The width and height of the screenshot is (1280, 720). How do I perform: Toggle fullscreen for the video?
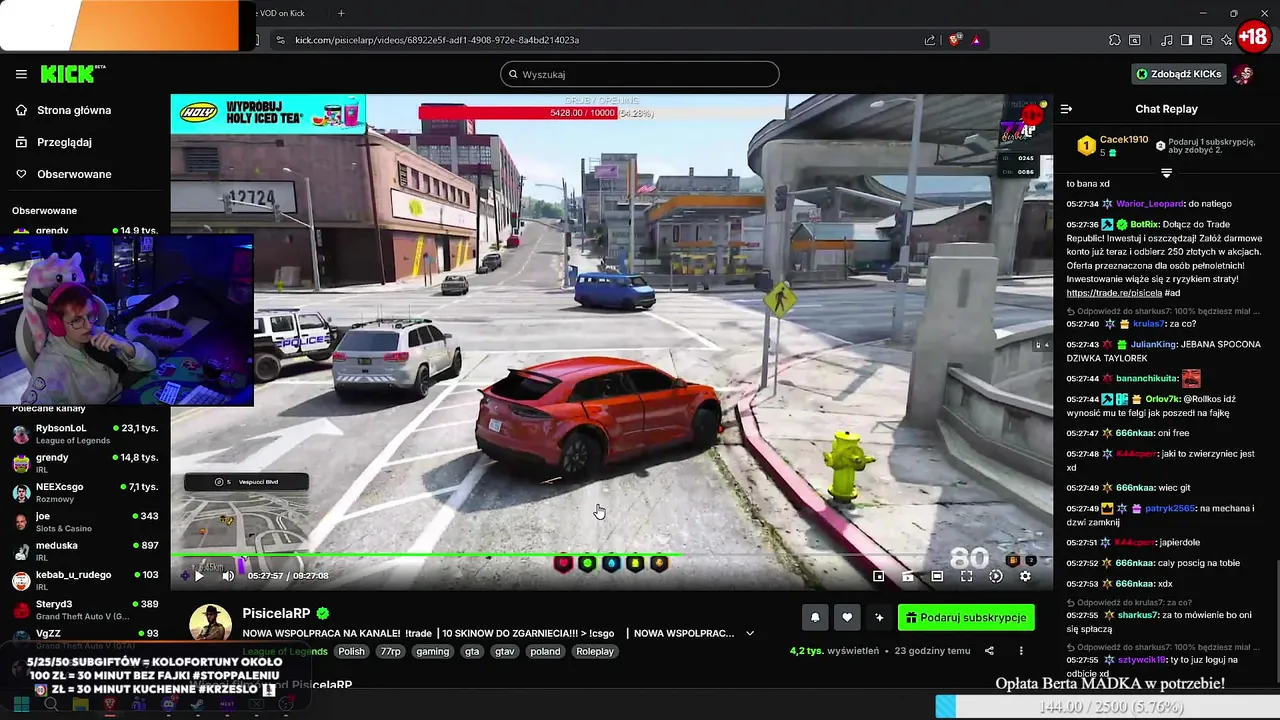[966, 576]
